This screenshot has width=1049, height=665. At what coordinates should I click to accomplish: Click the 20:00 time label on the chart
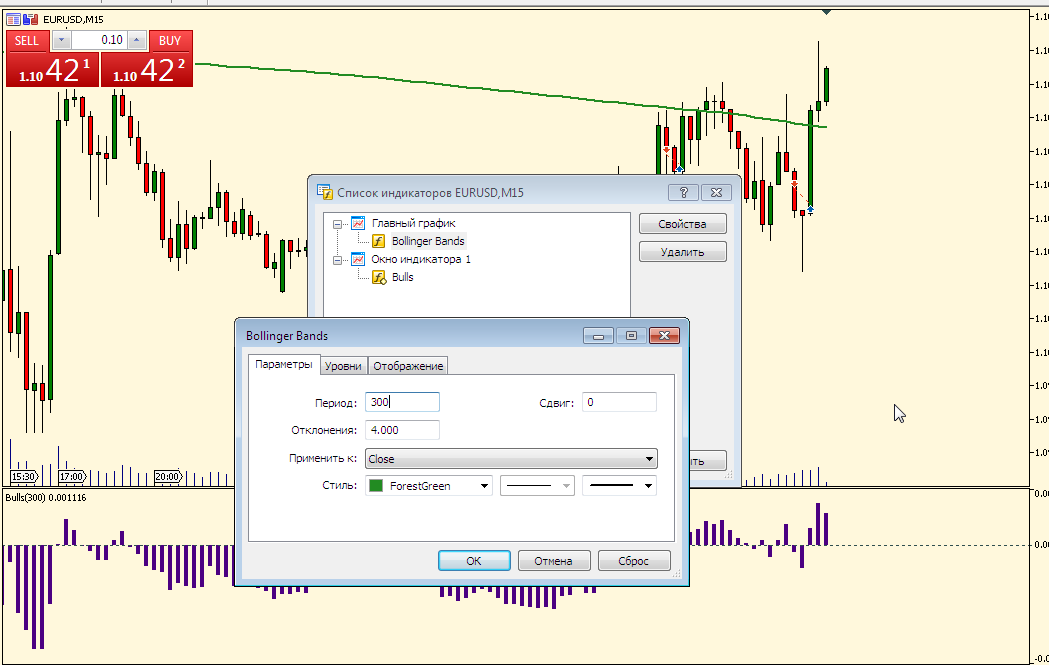click(x=168, y=477)
